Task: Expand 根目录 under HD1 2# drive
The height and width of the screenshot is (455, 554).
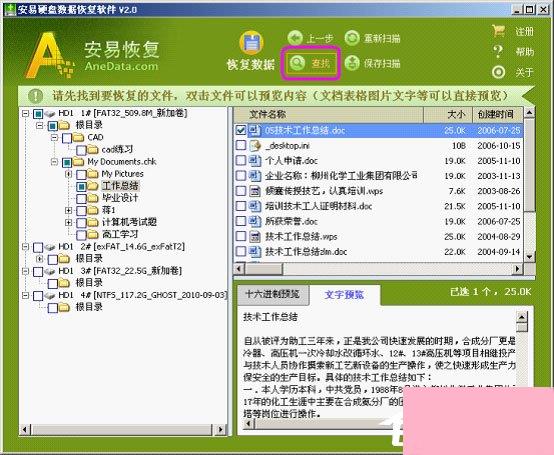Action: click(x=40, y=259)
